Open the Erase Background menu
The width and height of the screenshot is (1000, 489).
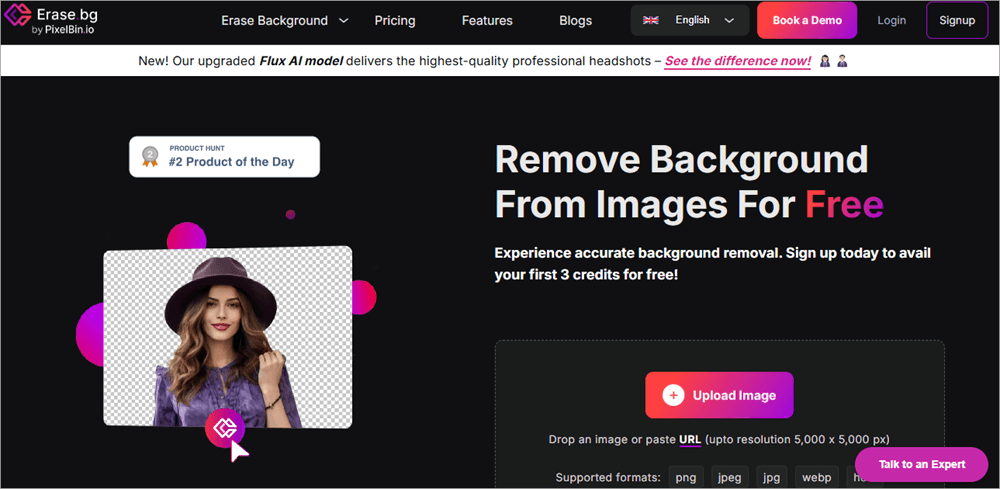274,20
